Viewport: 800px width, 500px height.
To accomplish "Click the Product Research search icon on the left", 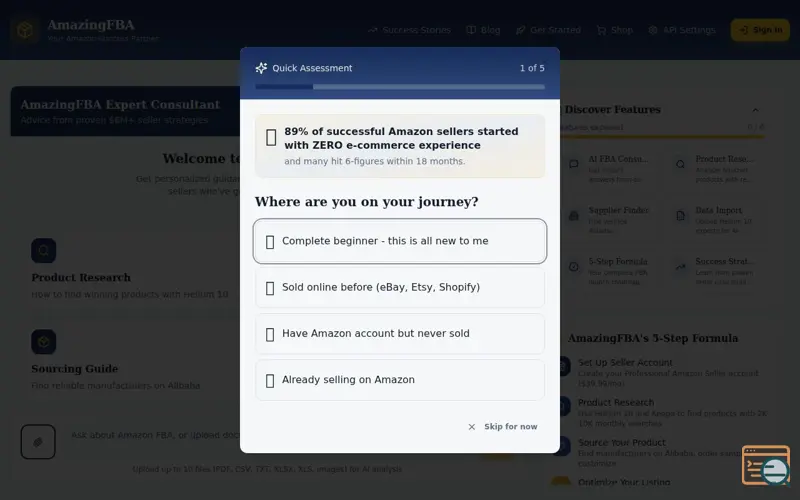I will pyautogui.click(x=43, y=251).
